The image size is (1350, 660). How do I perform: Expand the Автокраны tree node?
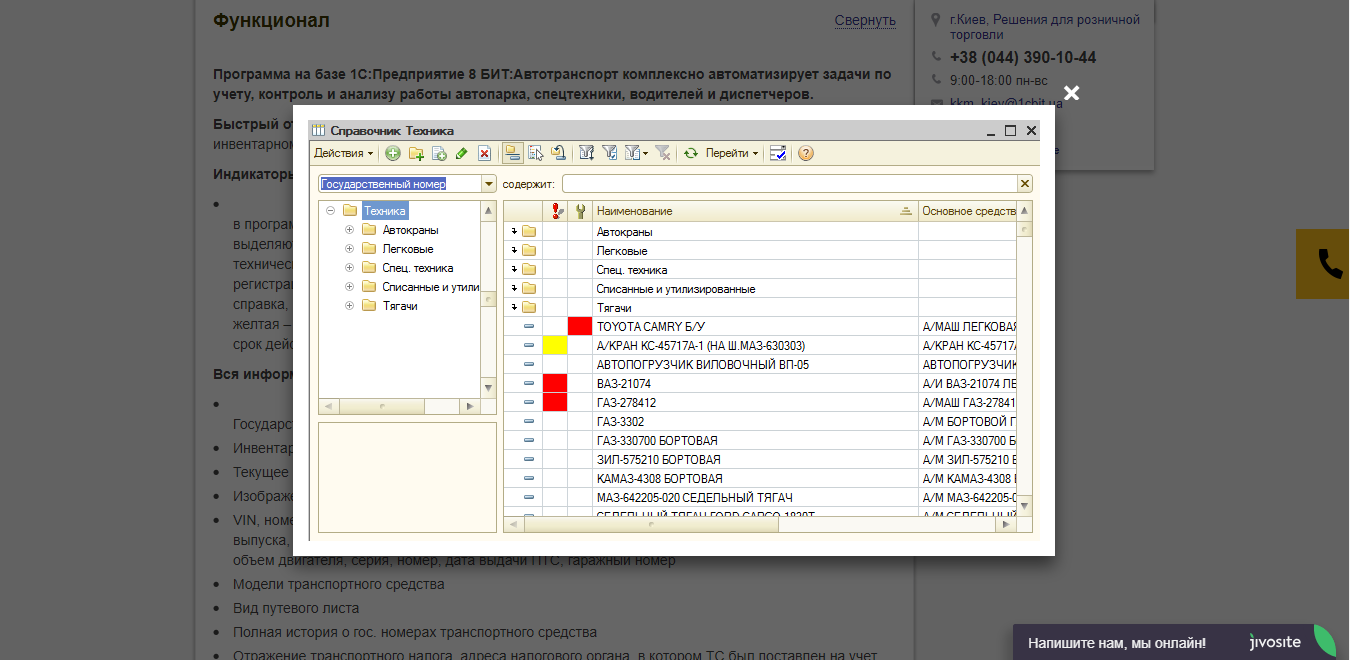[349, 230]
